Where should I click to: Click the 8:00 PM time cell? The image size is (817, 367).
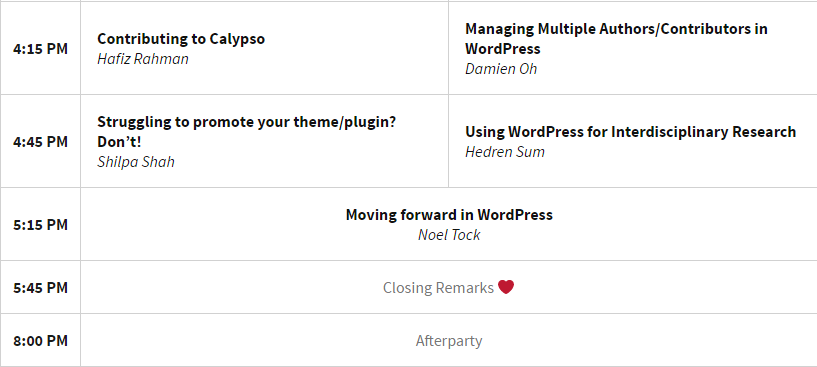click(41, 340)
